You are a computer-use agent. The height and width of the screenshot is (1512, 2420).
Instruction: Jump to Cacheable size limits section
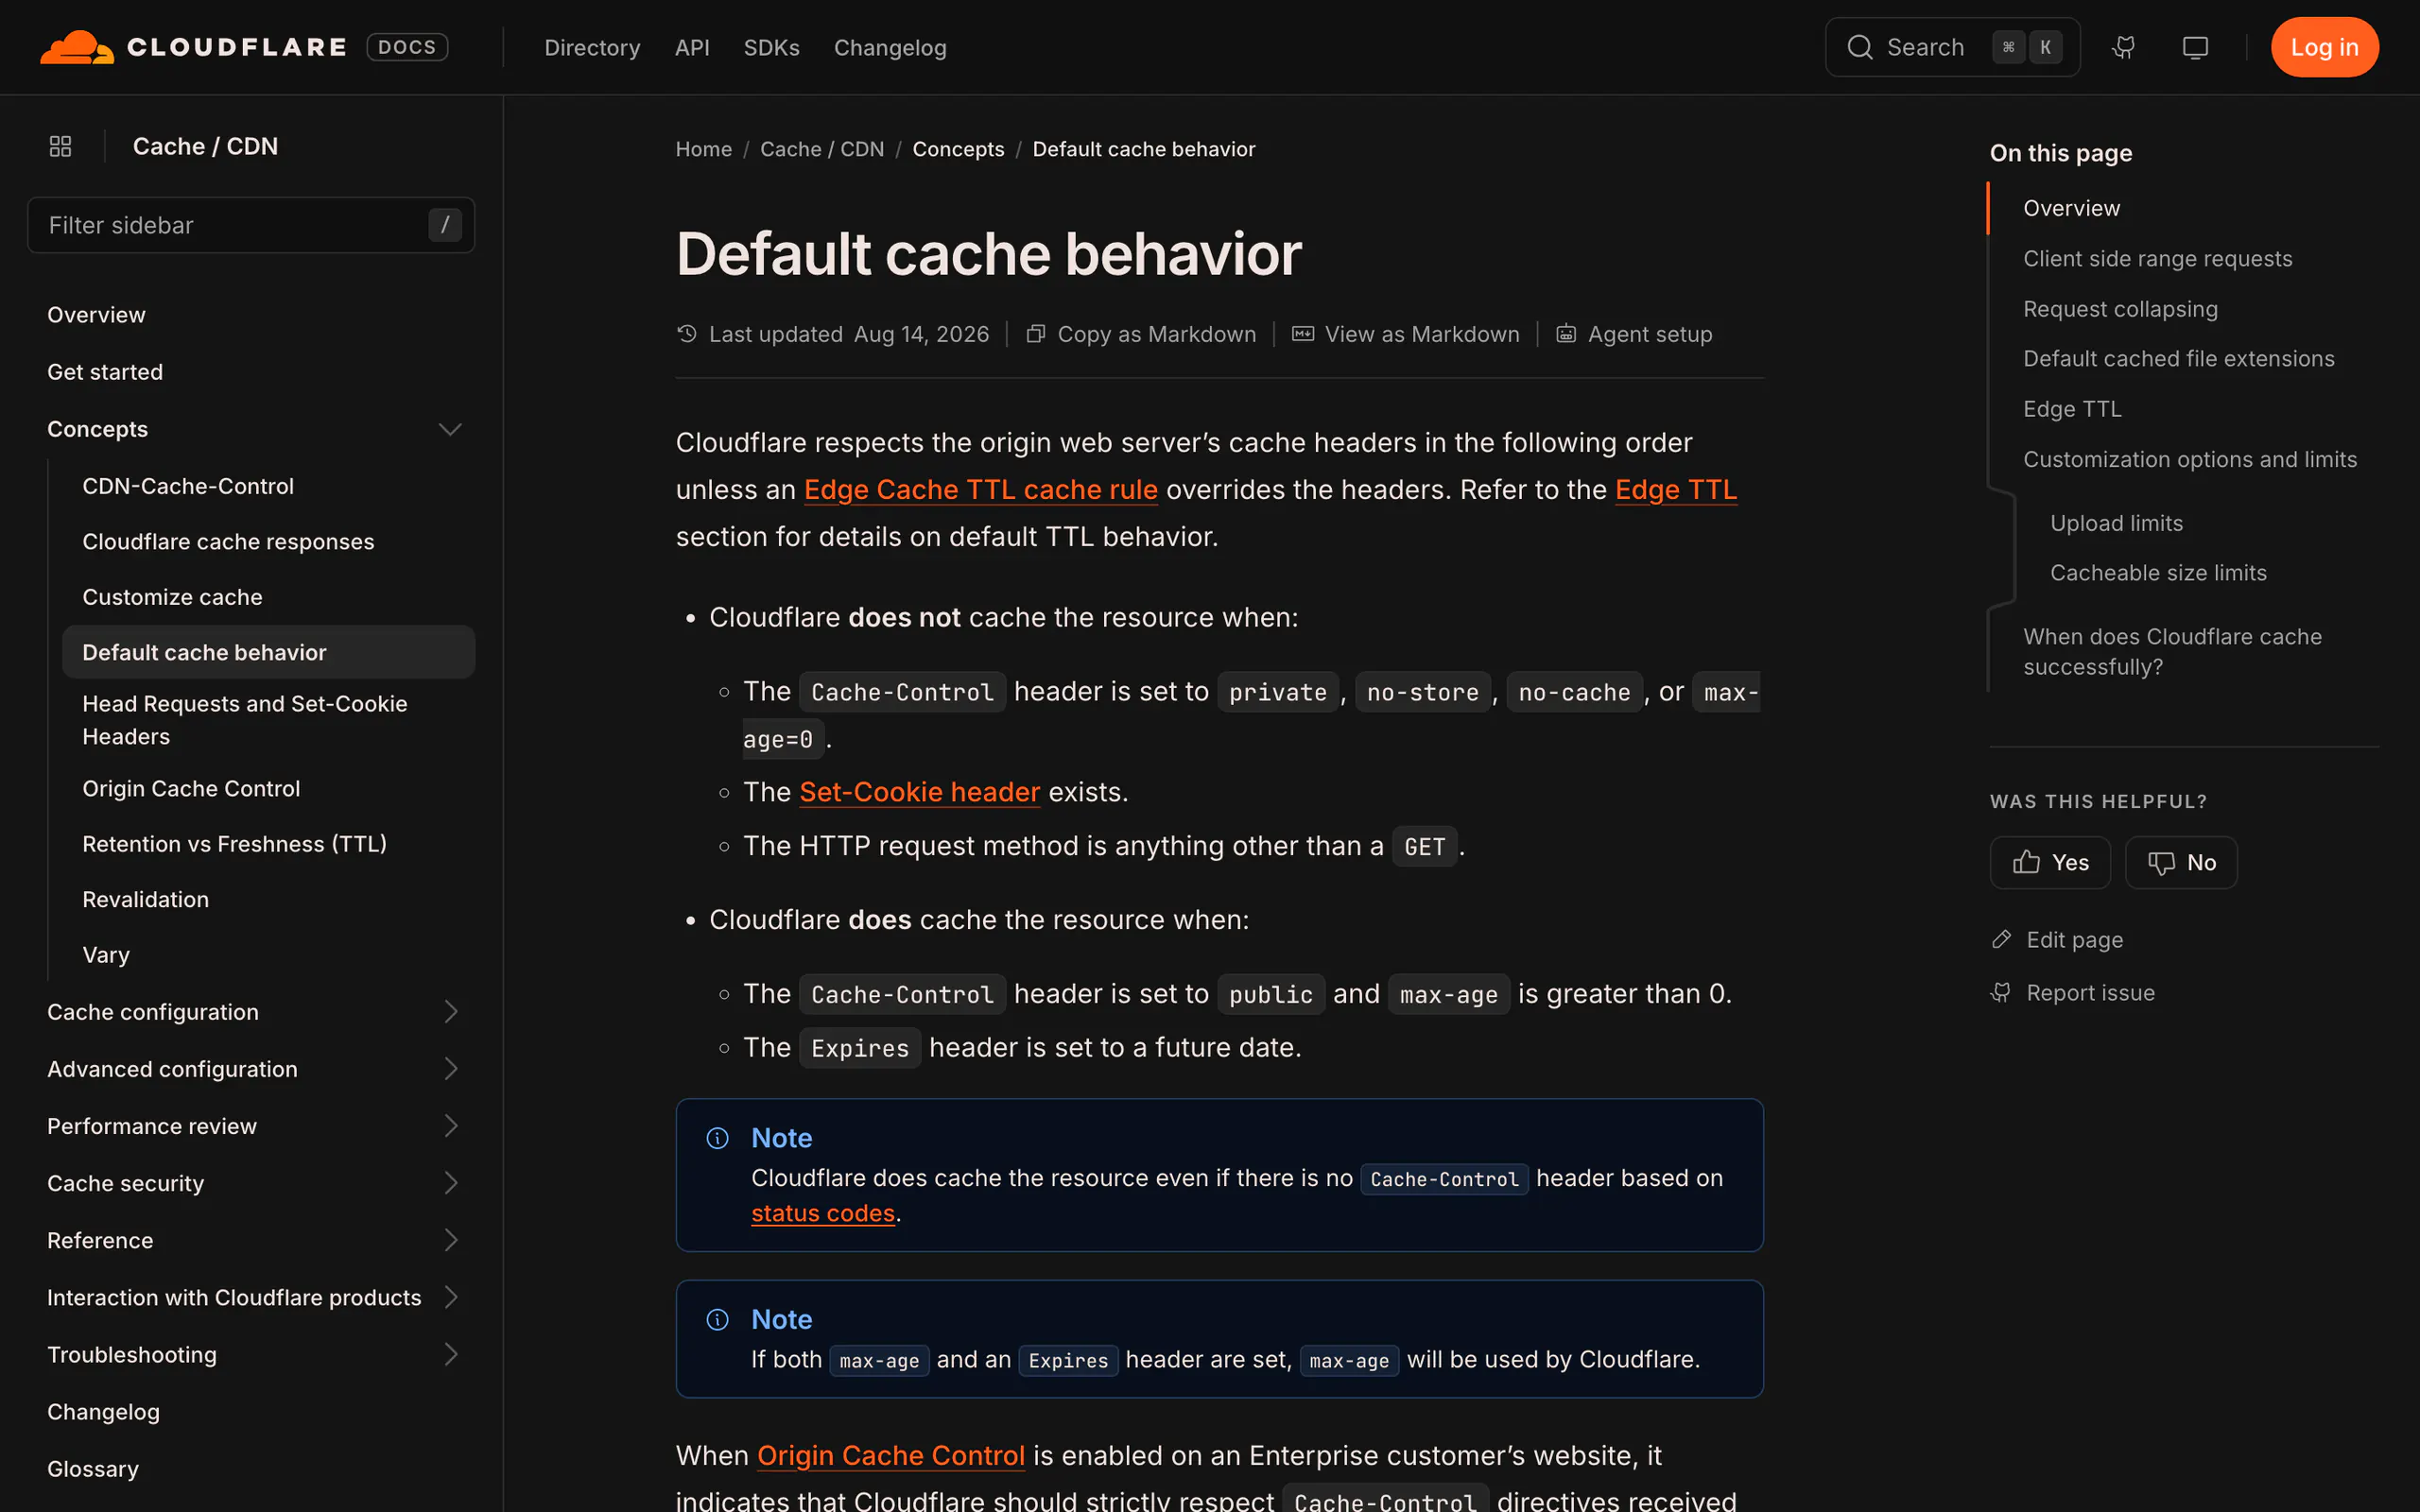click(x=2158, y=573)
